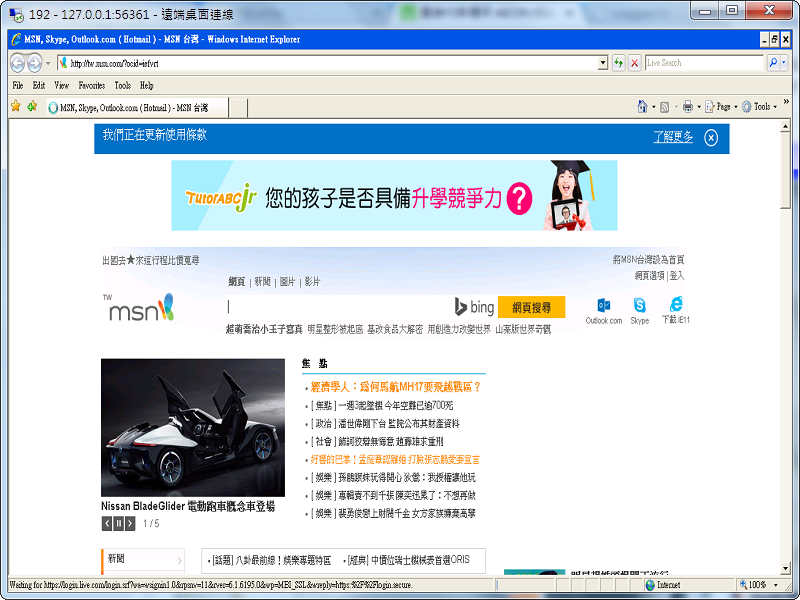Screen dimensions: 800x600
Task: Open the Page toolbar menu
Action: 721,107
